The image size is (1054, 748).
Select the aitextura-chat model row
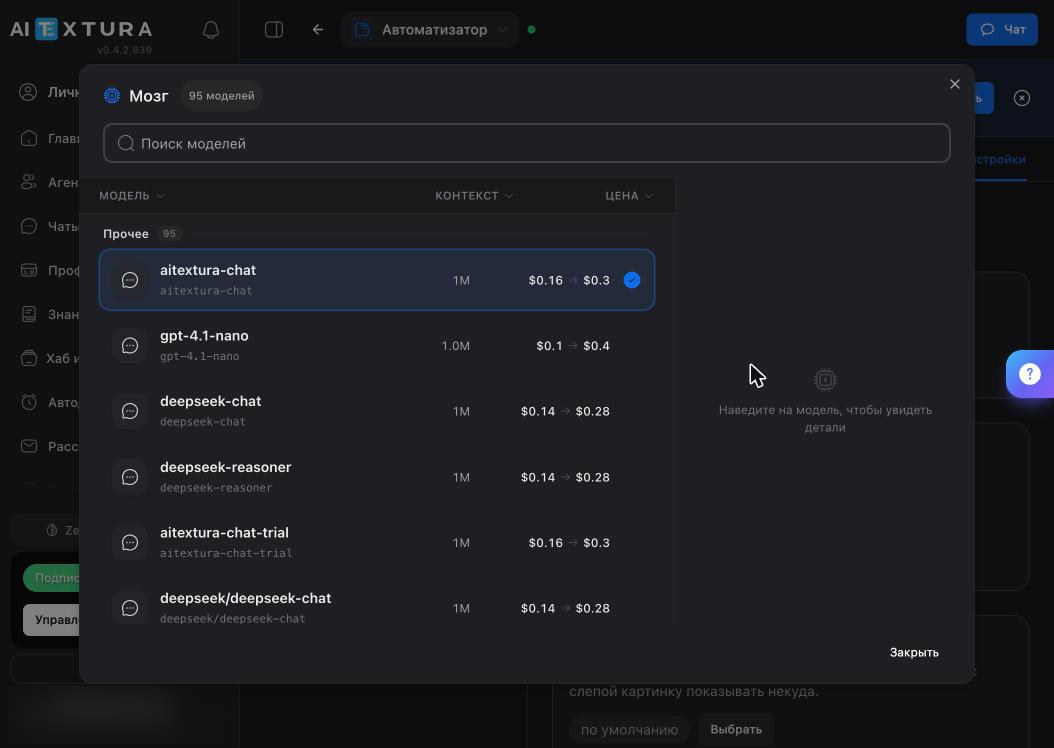377,280
